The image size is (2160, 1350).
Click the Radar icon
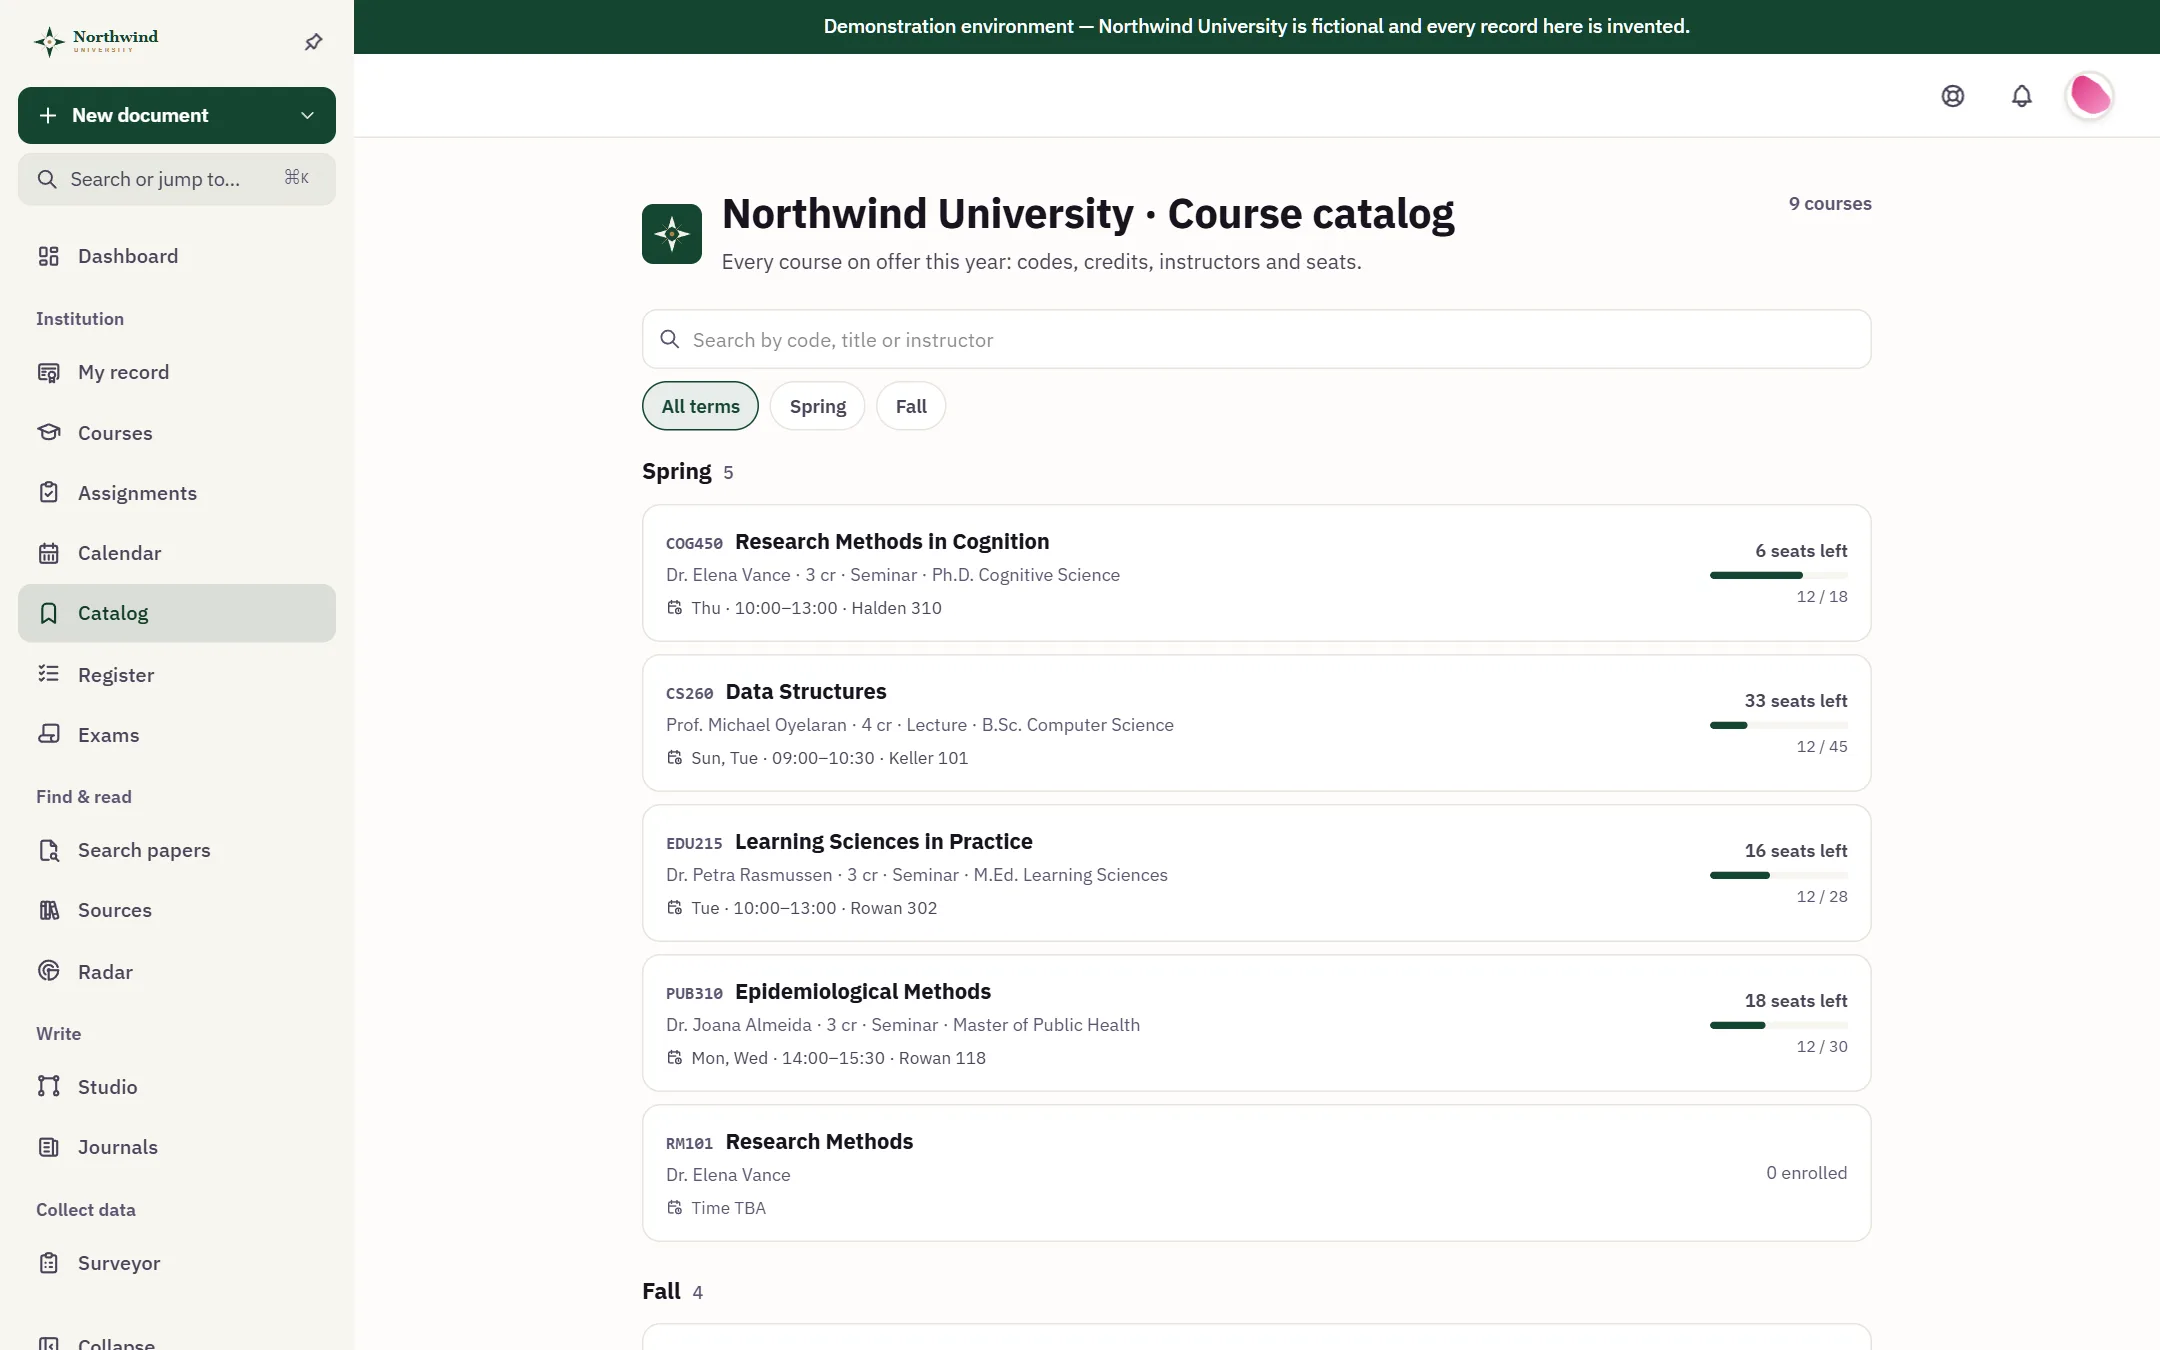click(x=49, y=971)
